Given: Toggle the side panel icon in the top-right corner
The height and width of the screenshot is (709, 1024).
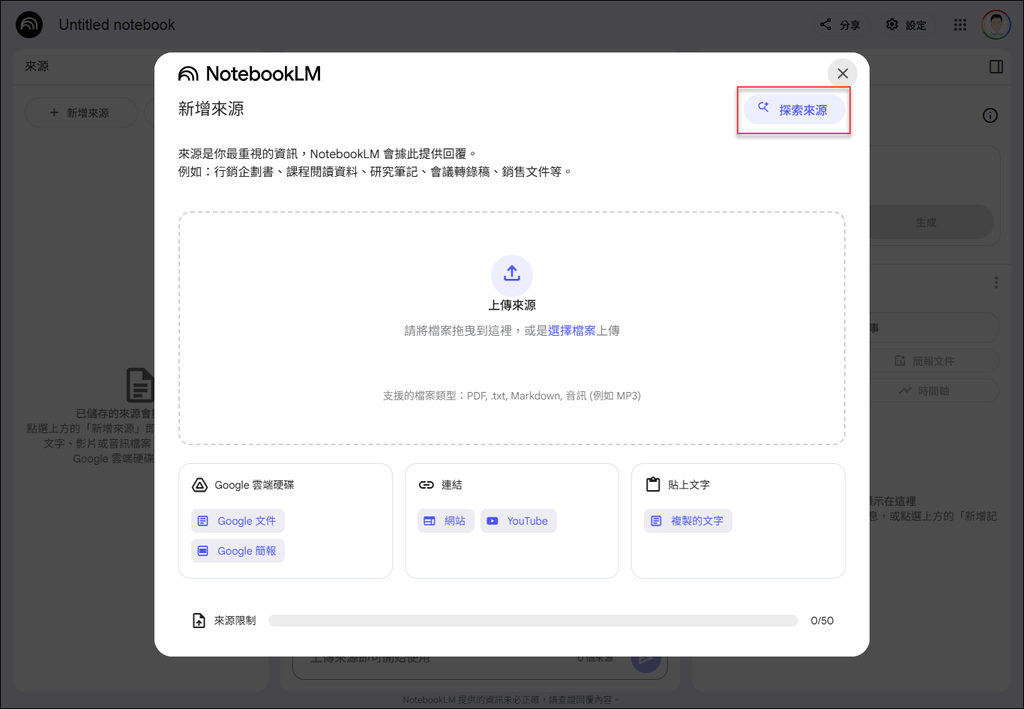Looking at the screenshot, I should [996, 67].
